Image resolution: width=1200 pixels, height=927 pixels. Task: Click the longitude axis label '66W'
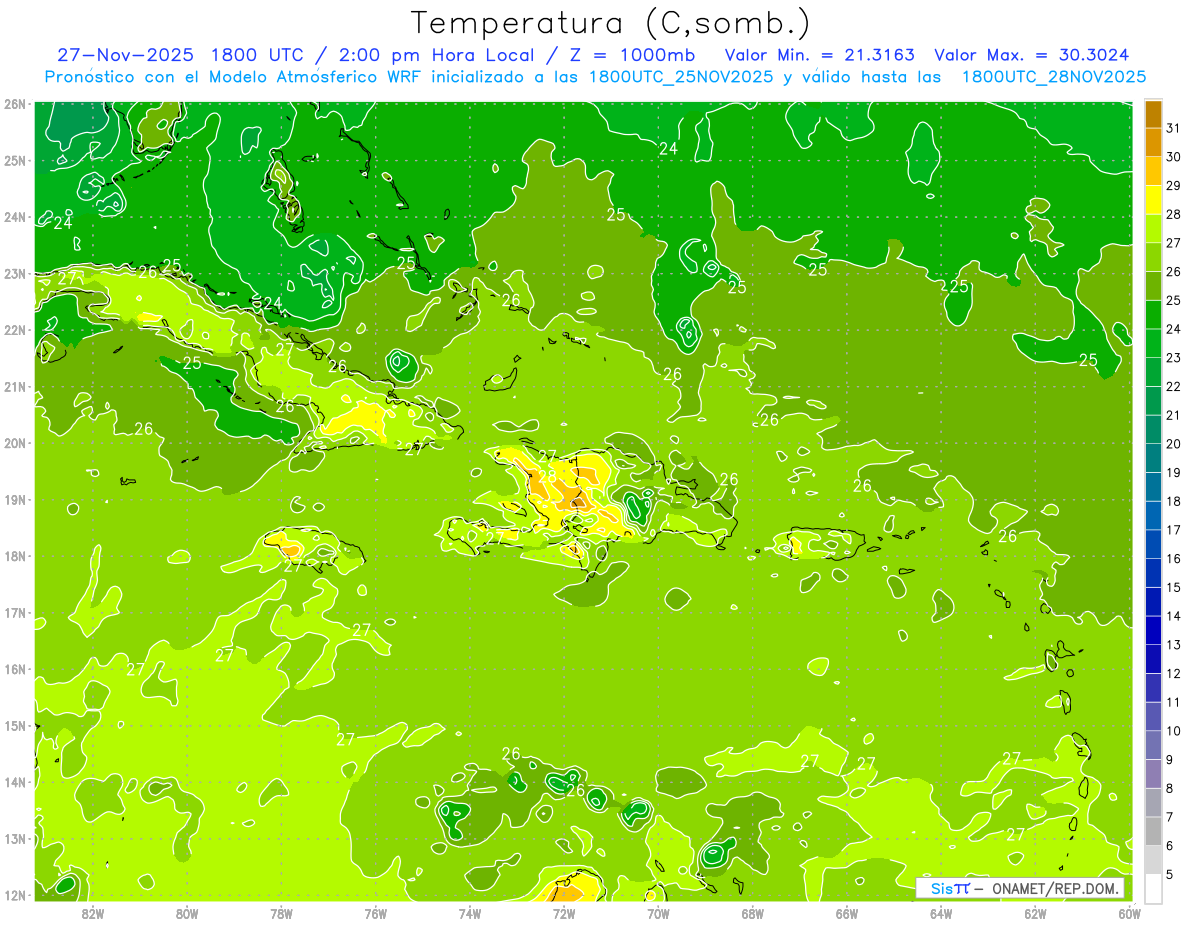coord(847,913)
